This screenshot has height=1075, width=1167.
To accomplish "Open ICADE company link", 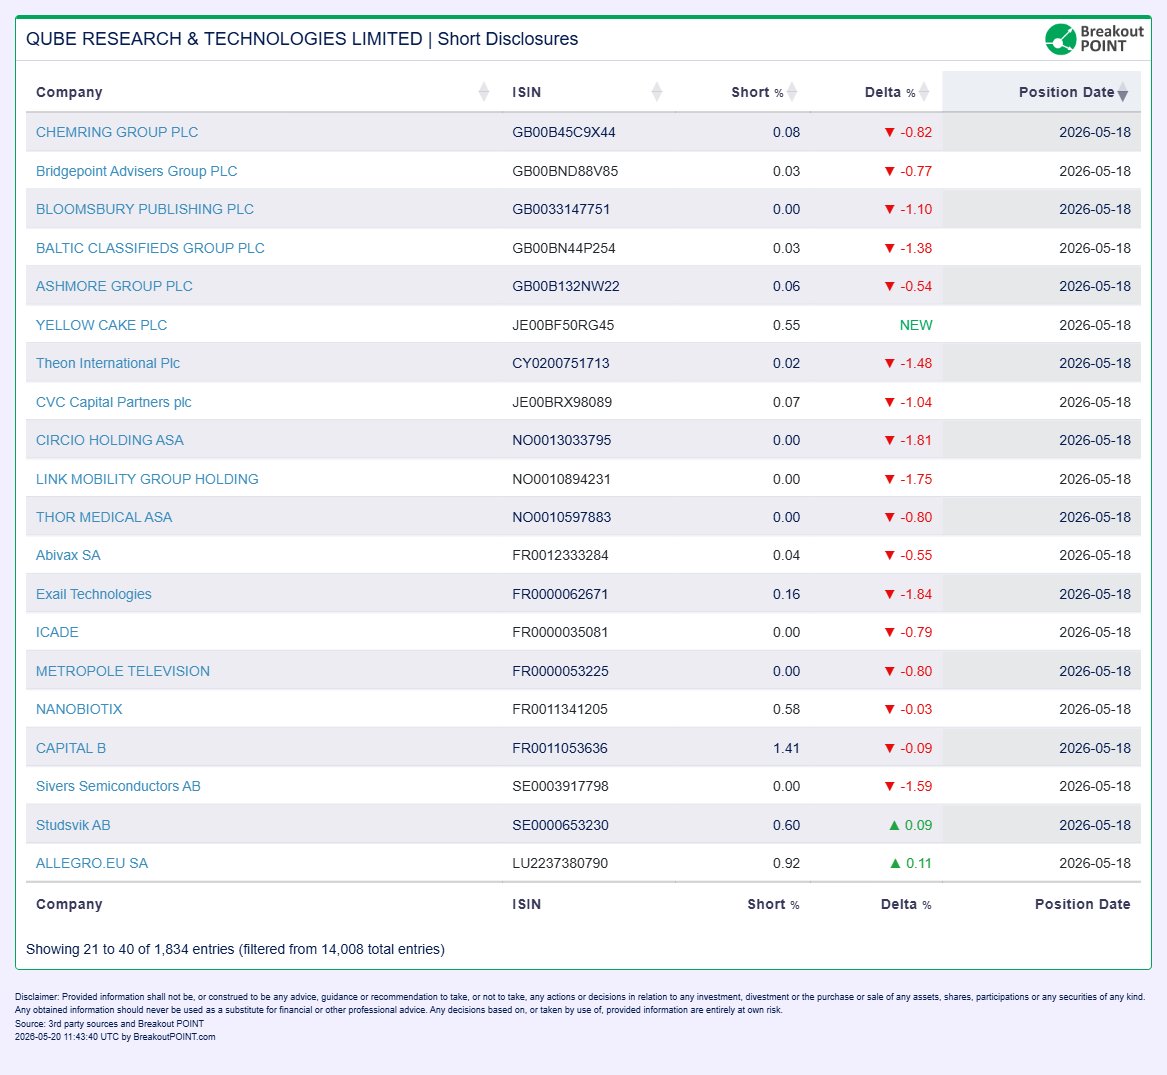I will [x=57, y=632].
